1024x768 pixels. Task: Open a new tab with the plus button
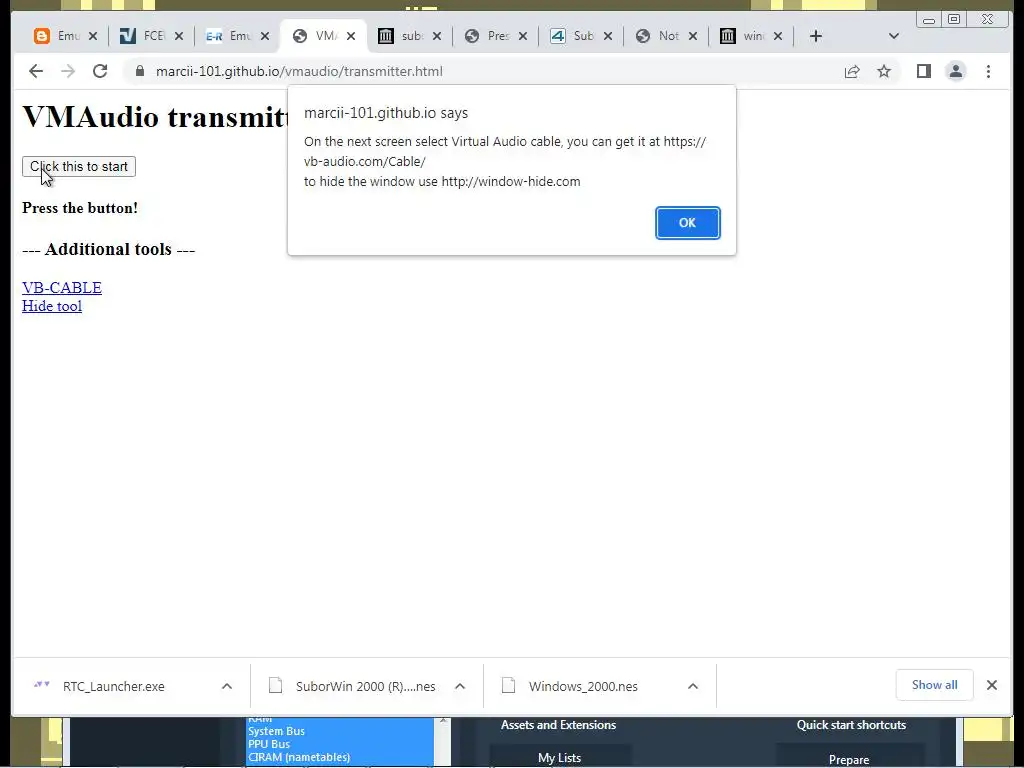coord(816,36)
